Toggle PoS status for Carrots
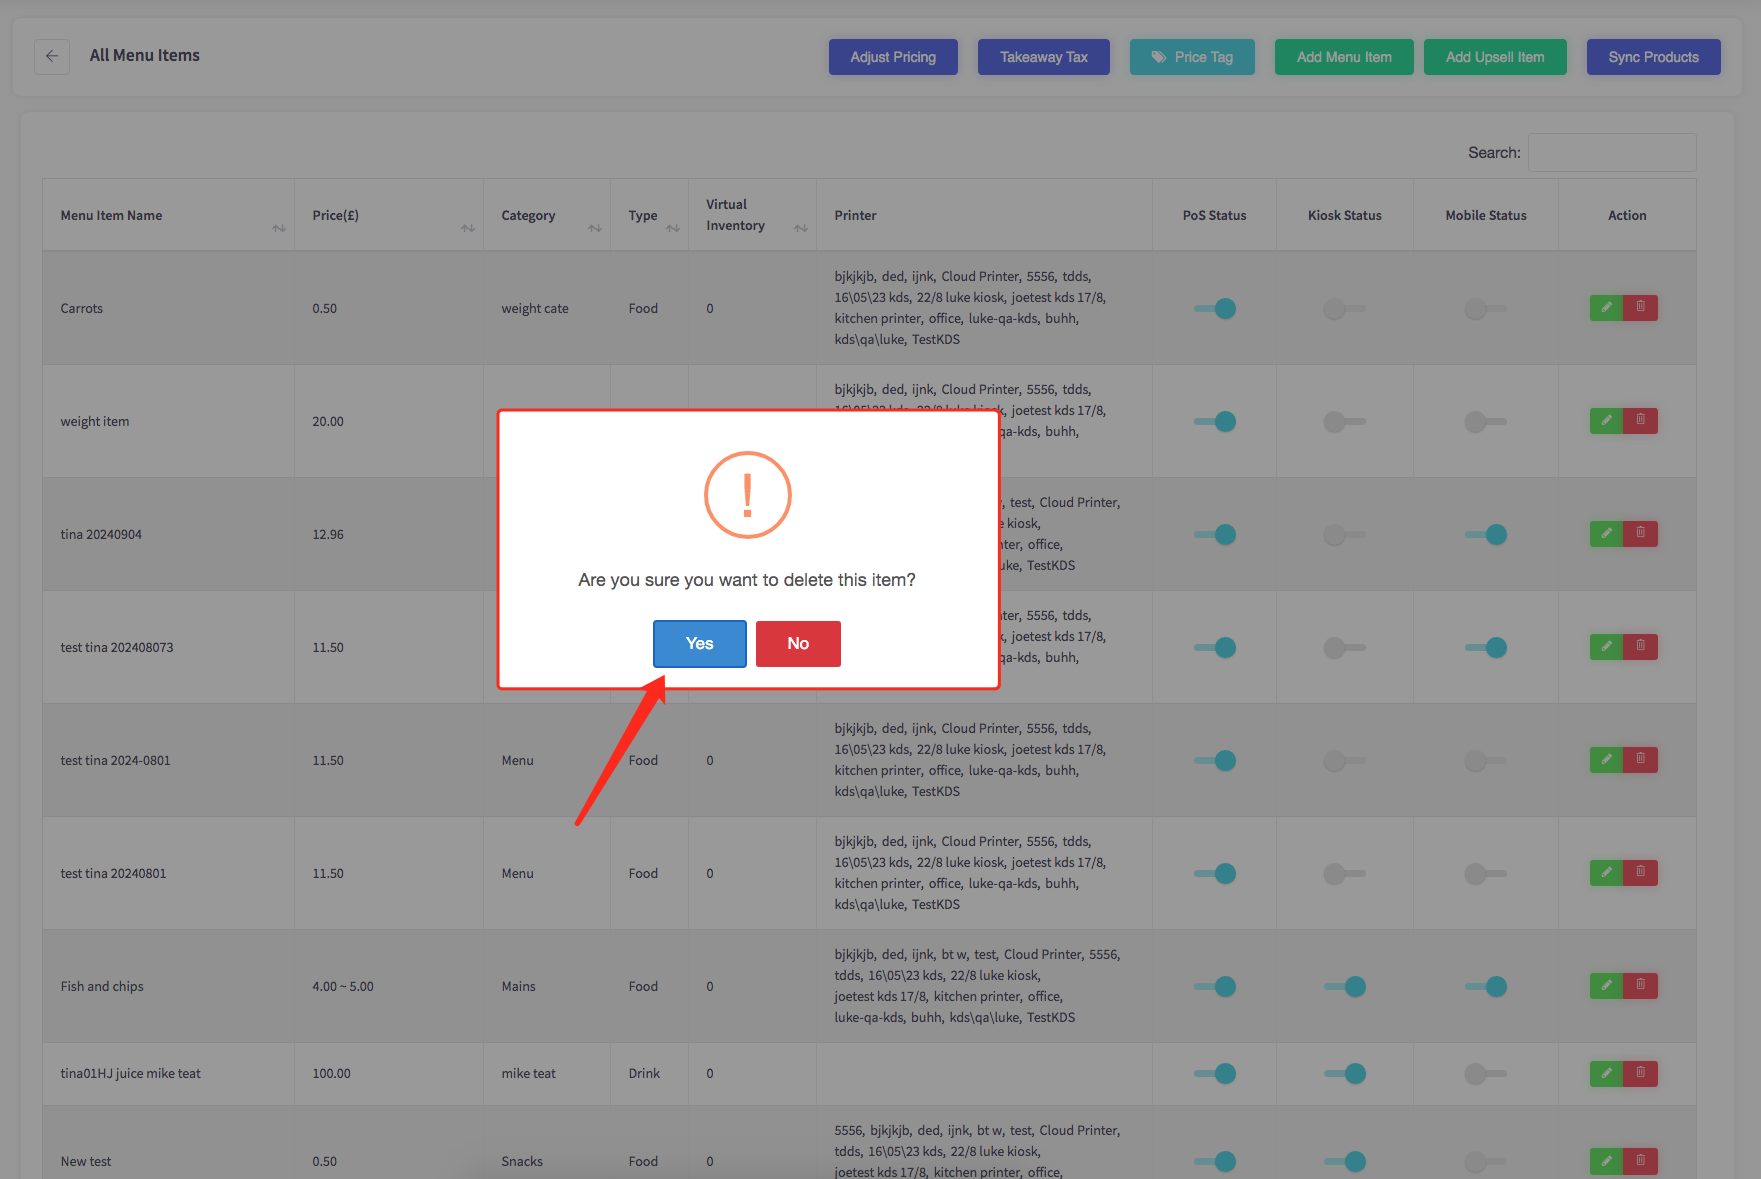The image size is (1761, 1179). [1215, 309]
